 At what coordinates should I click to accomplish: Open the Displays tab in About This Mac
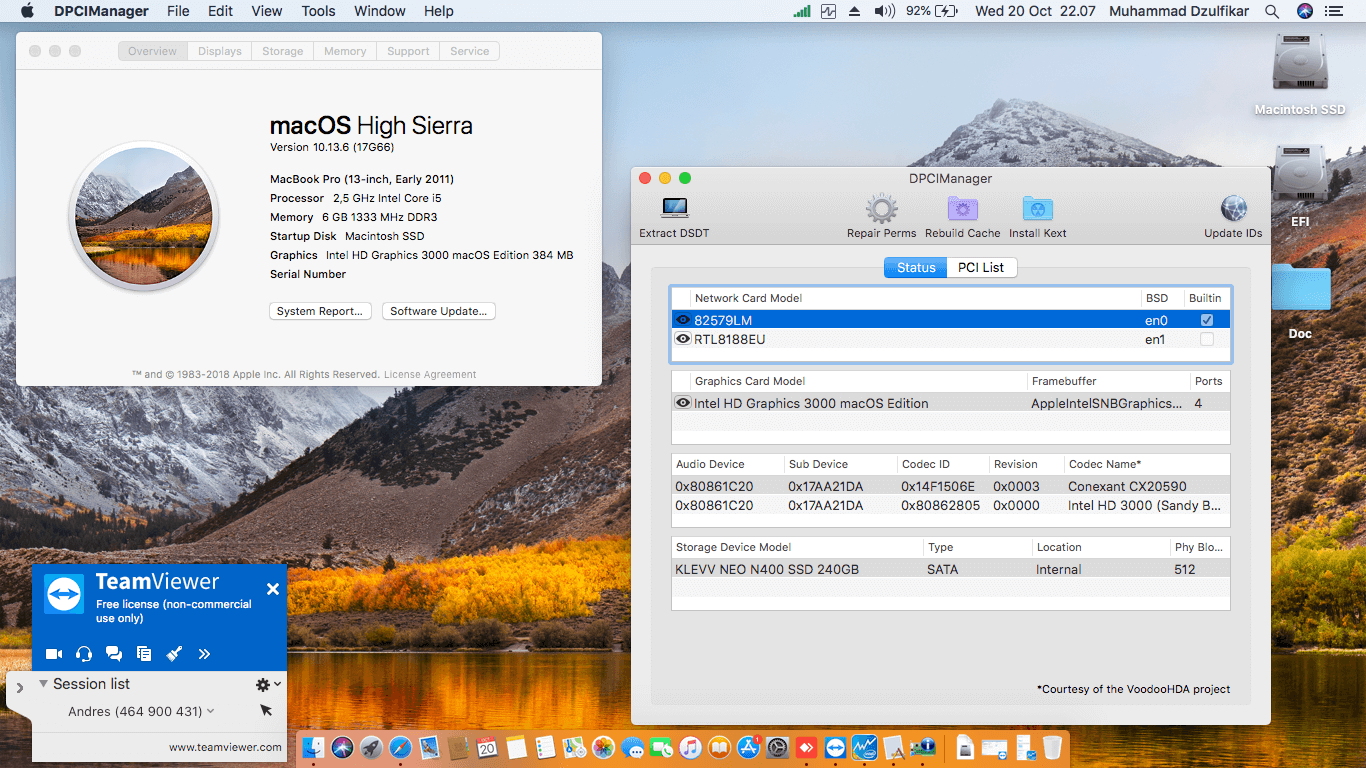pyautogui.click(x=220, y=51)
